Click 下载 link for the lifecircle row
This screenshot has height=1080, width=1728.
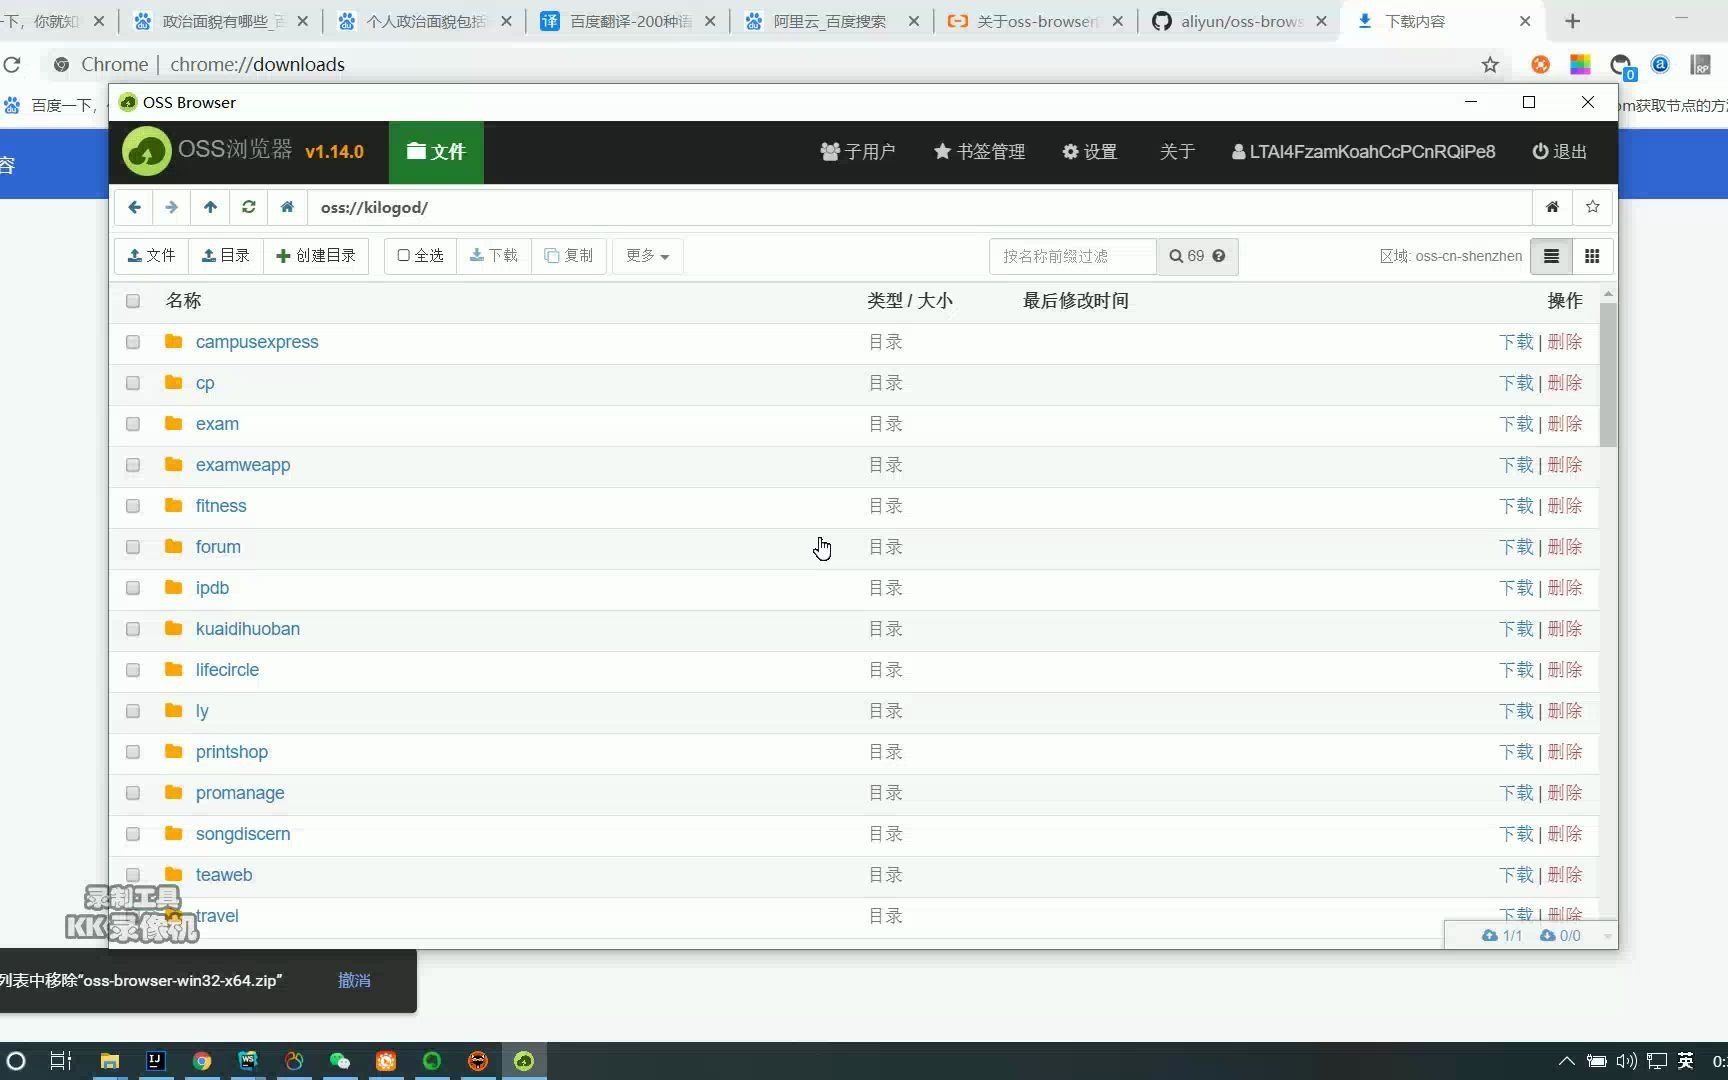[1516, 670]
